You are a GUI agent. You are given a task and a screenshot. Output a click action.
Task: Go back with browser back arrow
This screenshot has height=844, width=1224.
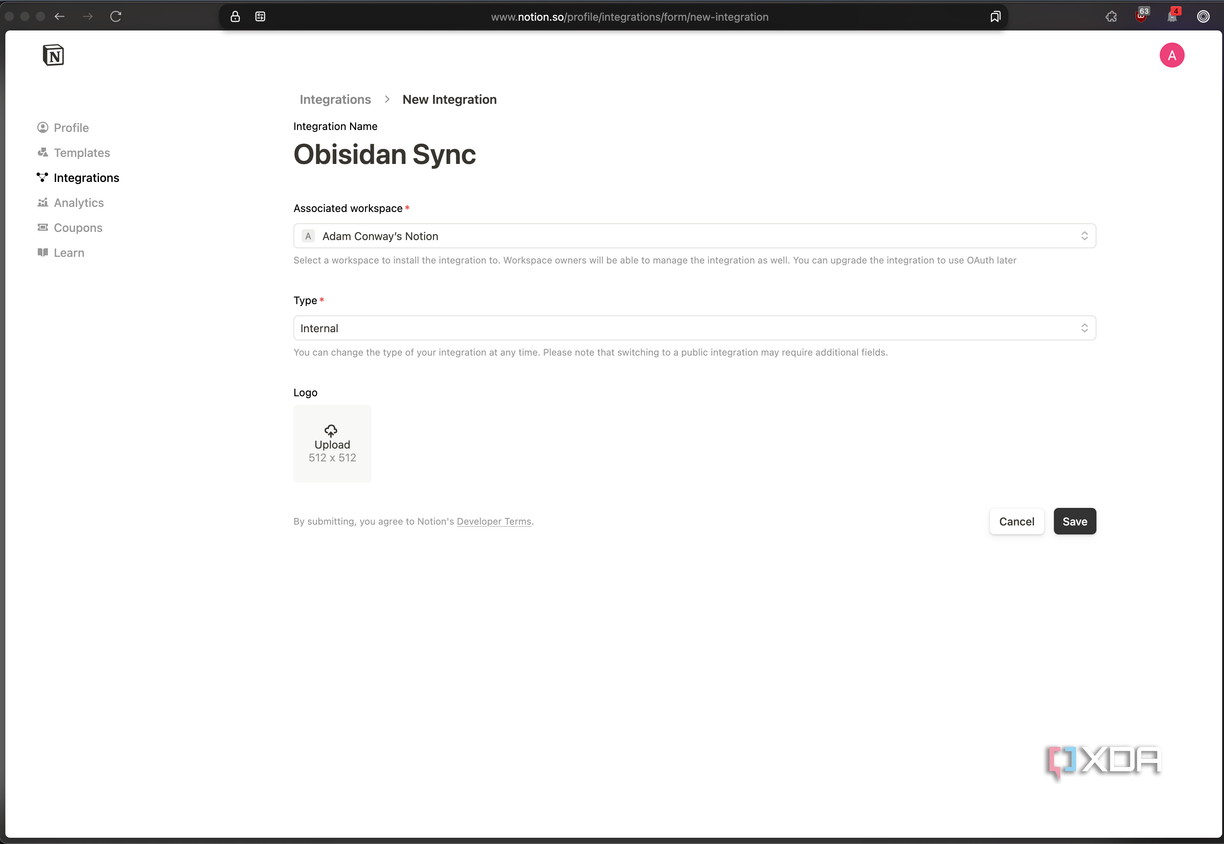coord(60,17)
